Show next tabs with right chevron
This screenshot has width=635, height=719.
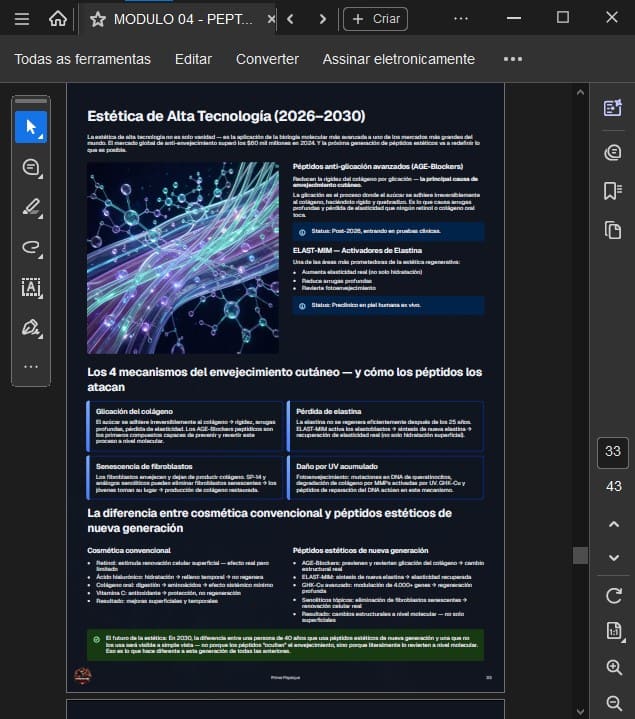point(323,19)
